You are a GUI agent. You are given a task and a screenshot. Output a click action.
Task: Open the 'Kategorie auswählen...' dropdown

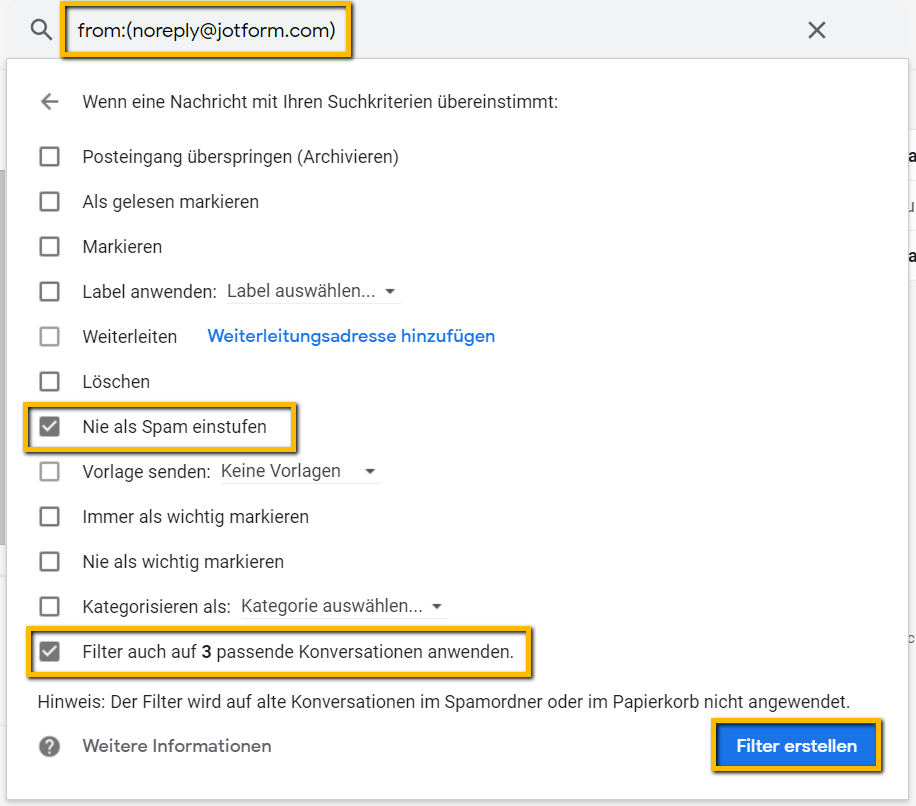pyautogui.click(x=342, y=607)
